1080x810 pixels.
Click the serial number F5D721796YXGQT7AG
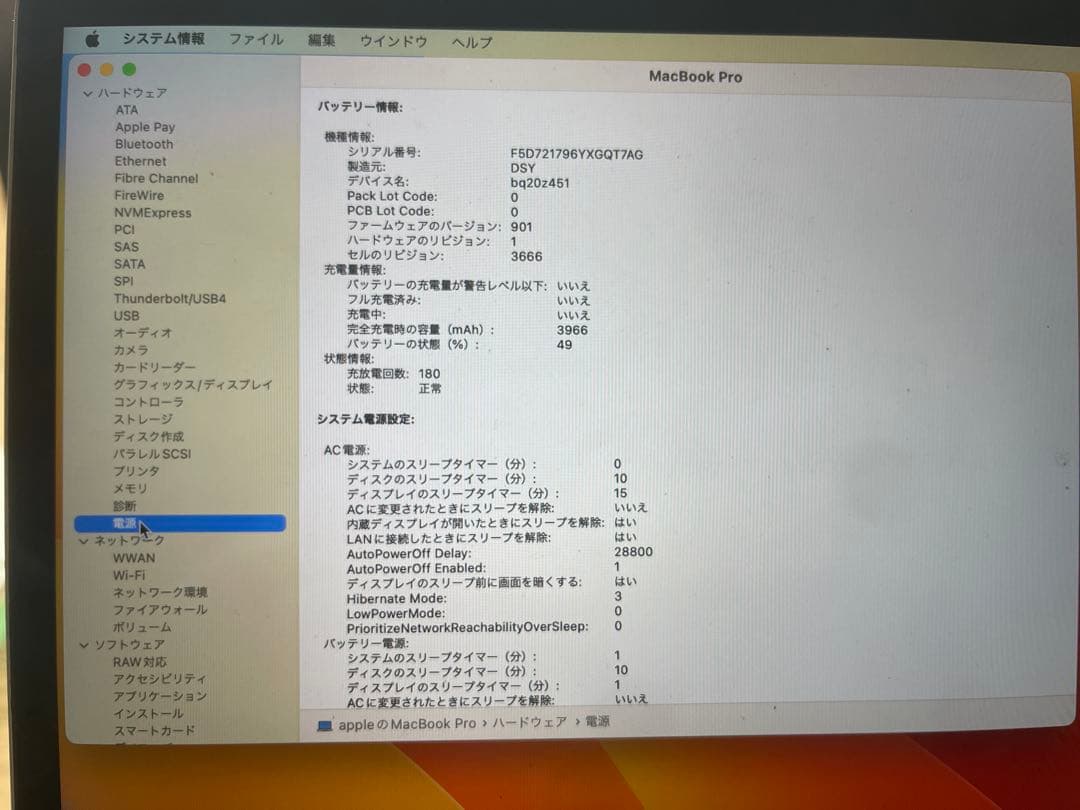(577, 154)
